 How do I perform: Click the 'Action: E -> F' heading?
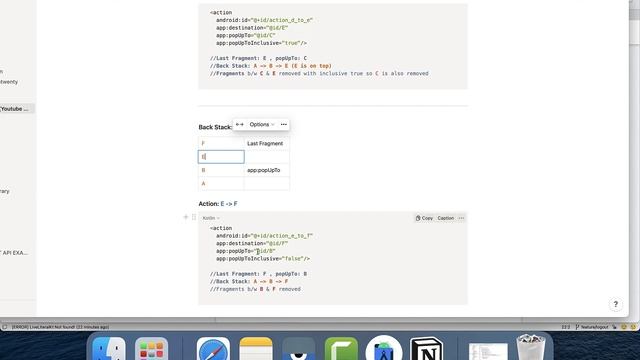coord(218,204)
